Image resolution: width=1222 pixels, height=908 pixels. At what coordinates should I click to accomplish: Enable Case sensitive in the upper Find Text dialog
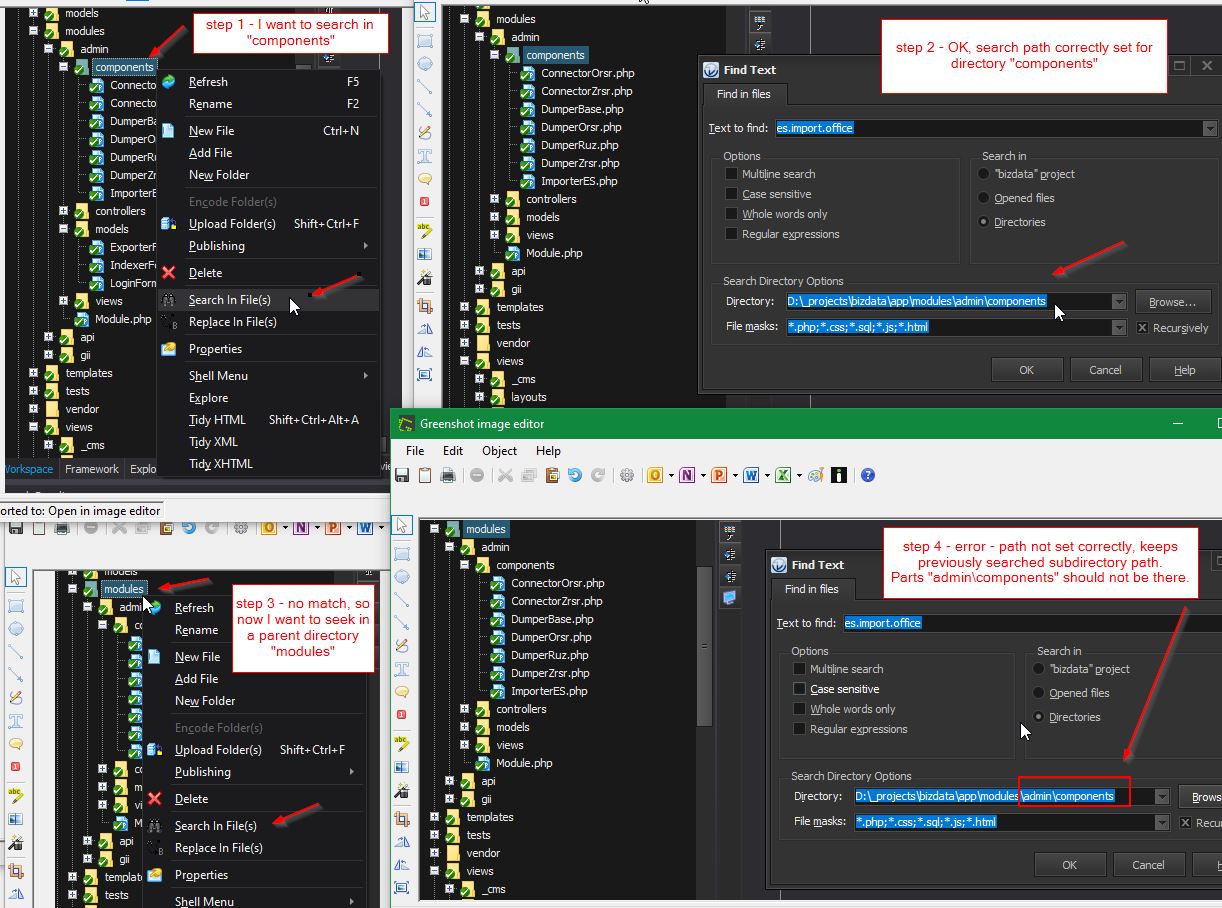(732, 194)
